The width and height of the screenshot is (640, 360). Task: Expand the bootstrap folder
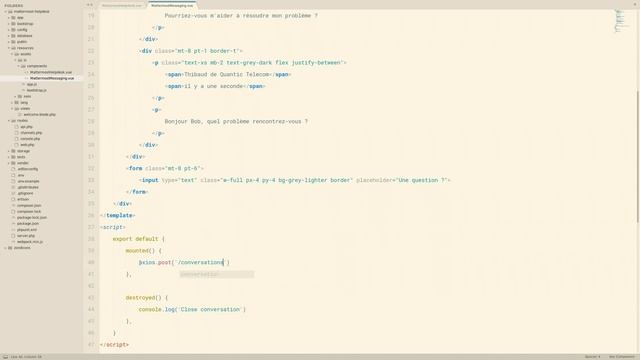point(9,24)
